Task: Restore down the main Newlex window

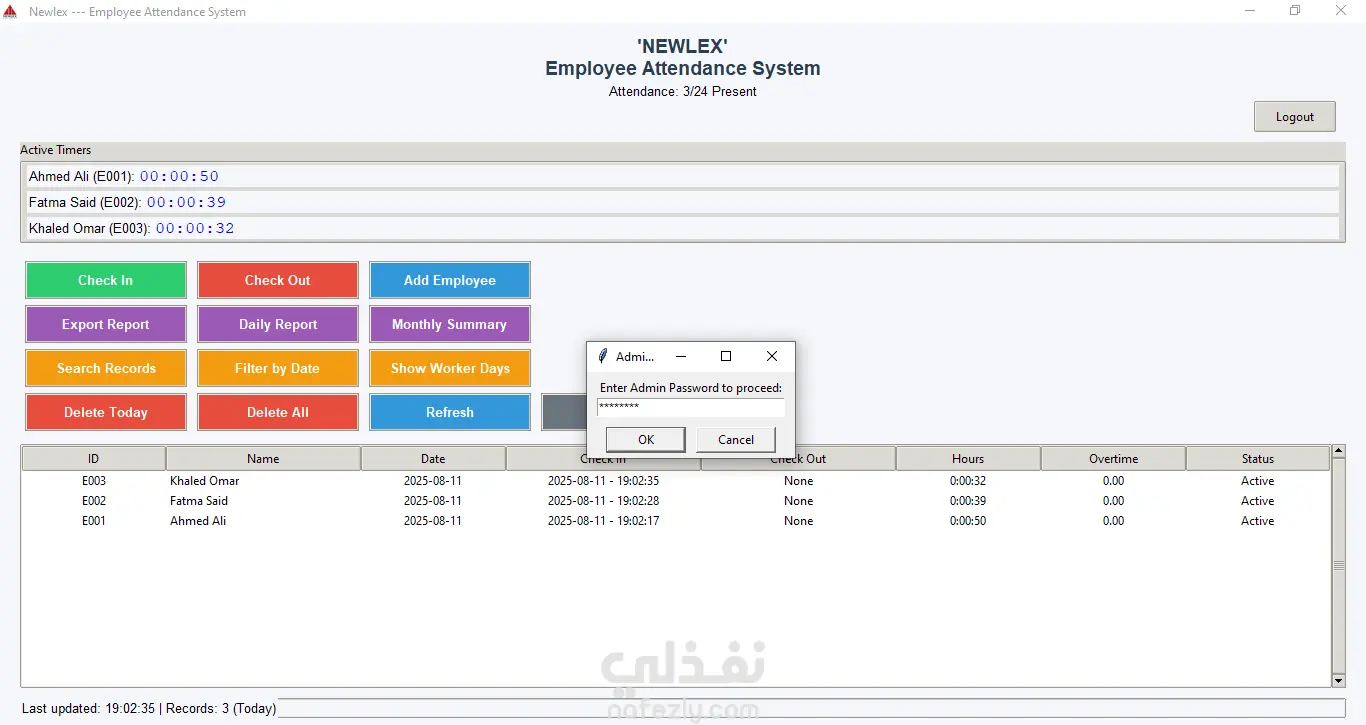Action: click(1295, 11)
